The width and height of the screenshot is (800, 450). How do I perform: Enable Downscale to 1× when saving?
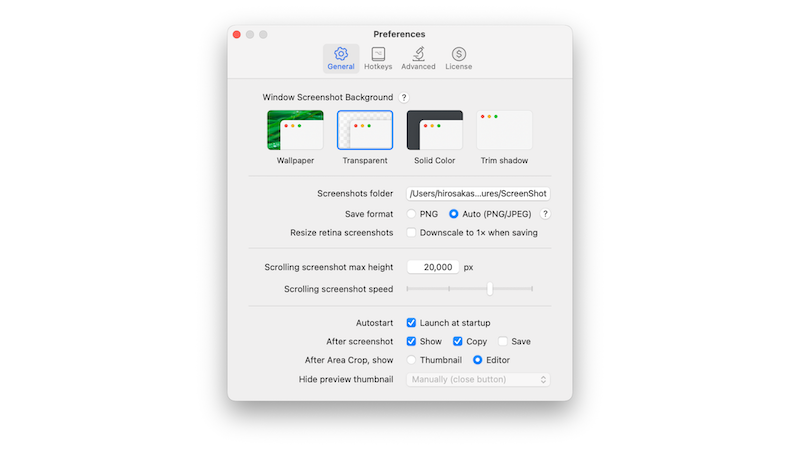pyautogui.click(x=412, y=233)
